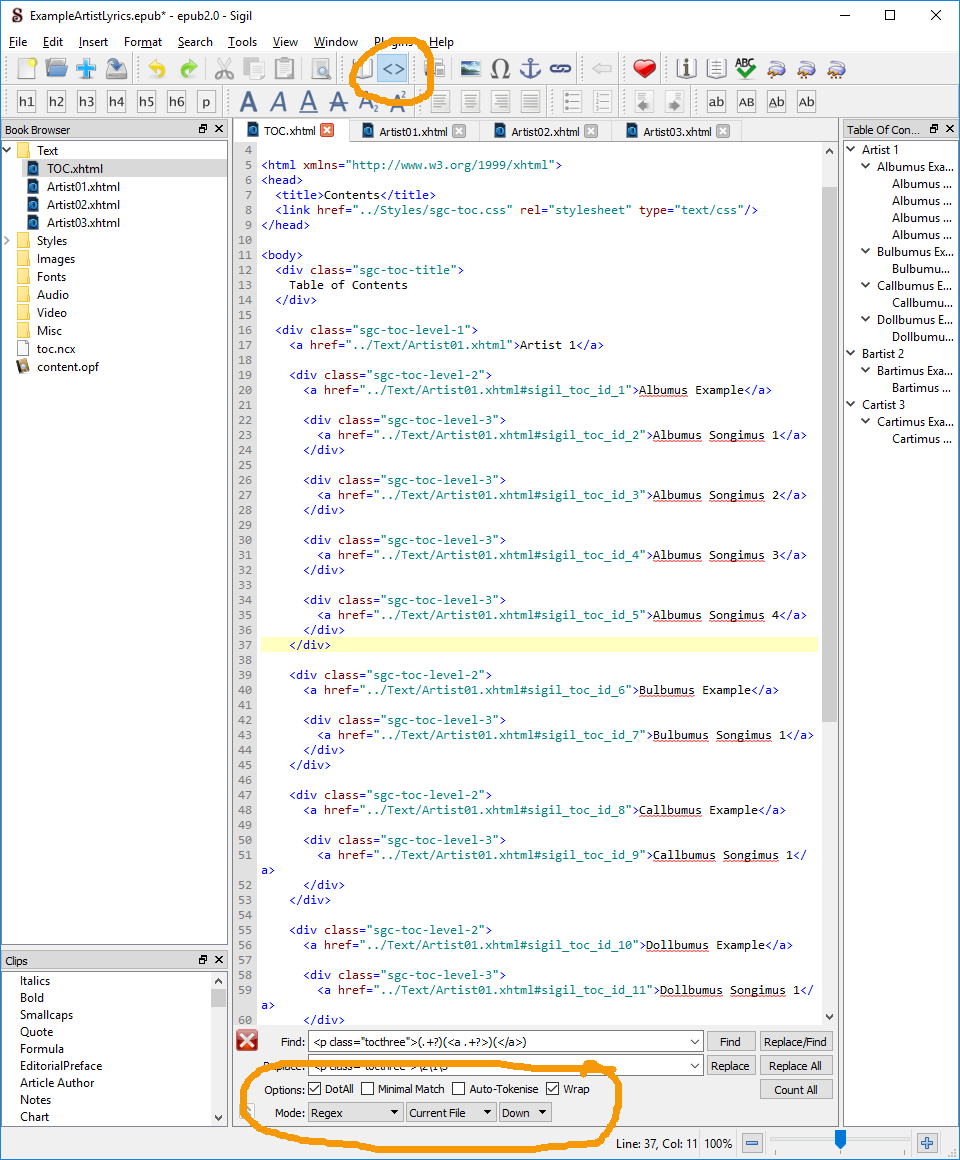Image resolution: width=960 pixels, height=1160 pixels.
Task: Click the red heart Donate icon
Action: tap(645, 69)
